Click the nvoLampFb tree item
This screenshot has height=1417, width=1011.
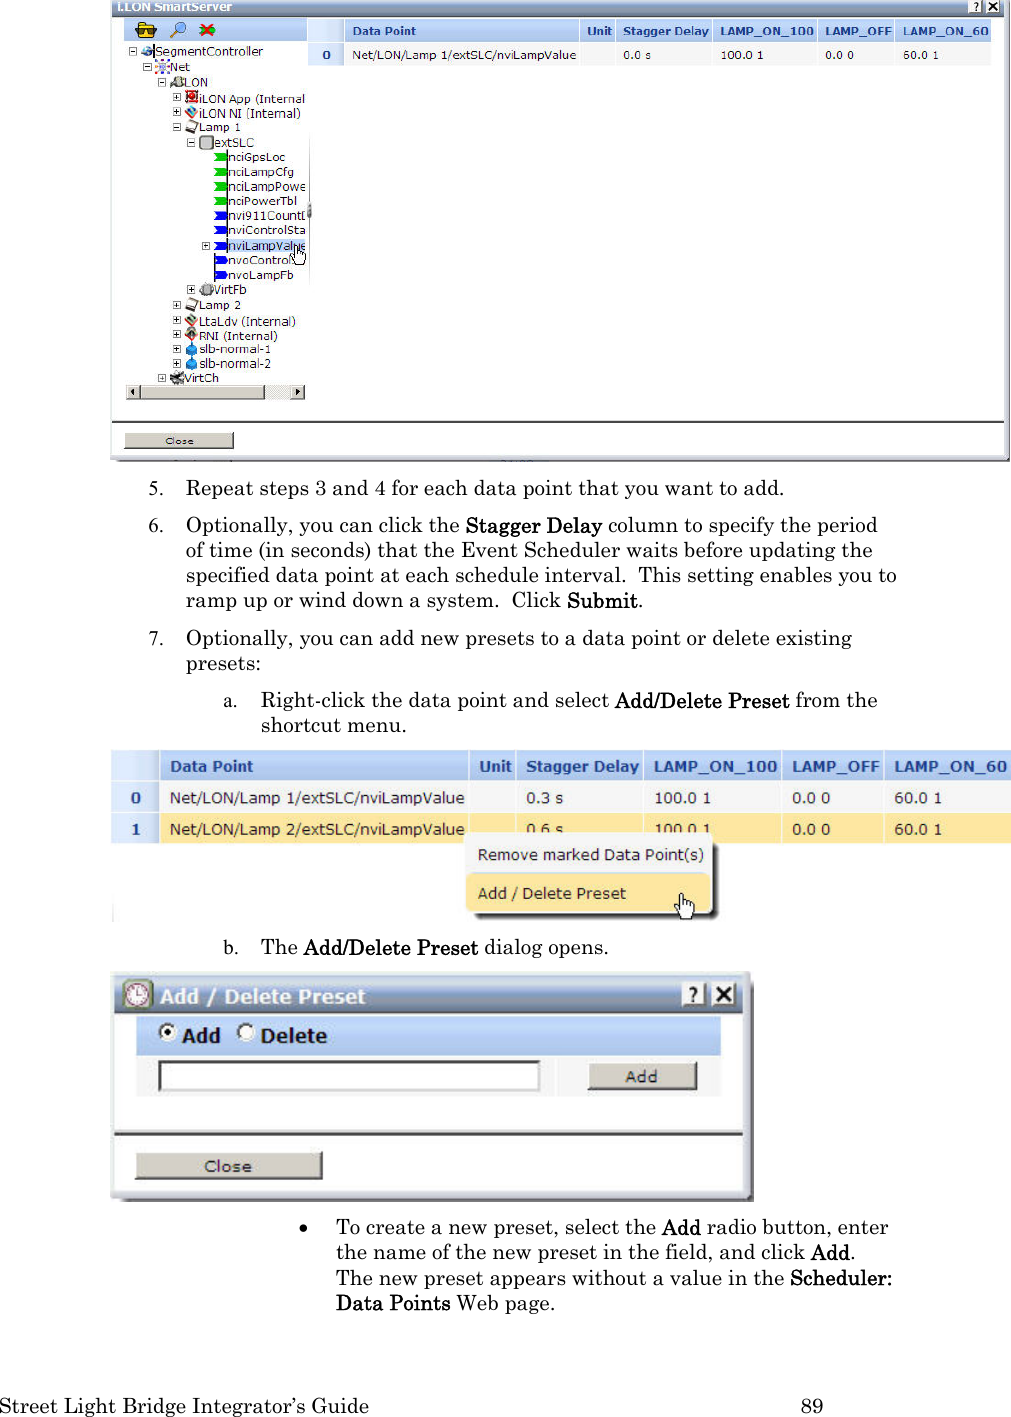click(260, 275)
